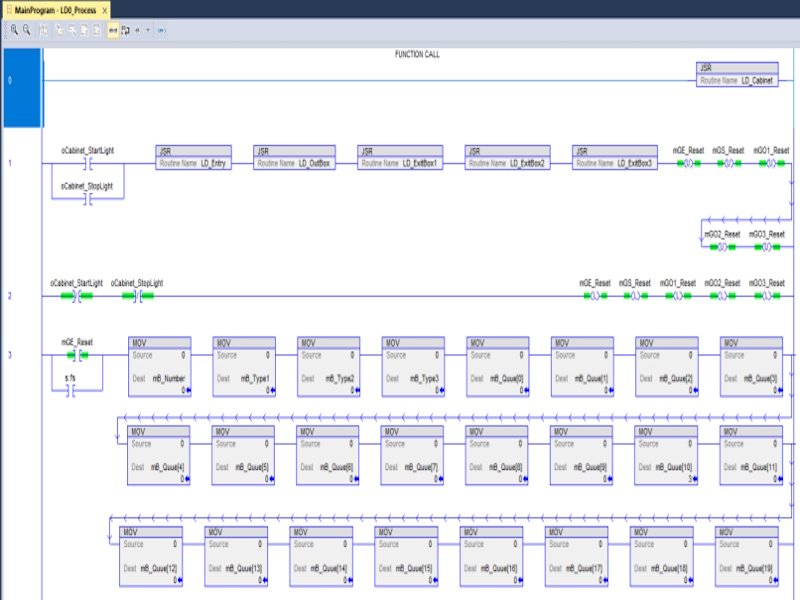Image resolution: width=800 pixels, height=600 pixels.
Task: Click the zoom out magnifier icon
Action: point(26,30)
